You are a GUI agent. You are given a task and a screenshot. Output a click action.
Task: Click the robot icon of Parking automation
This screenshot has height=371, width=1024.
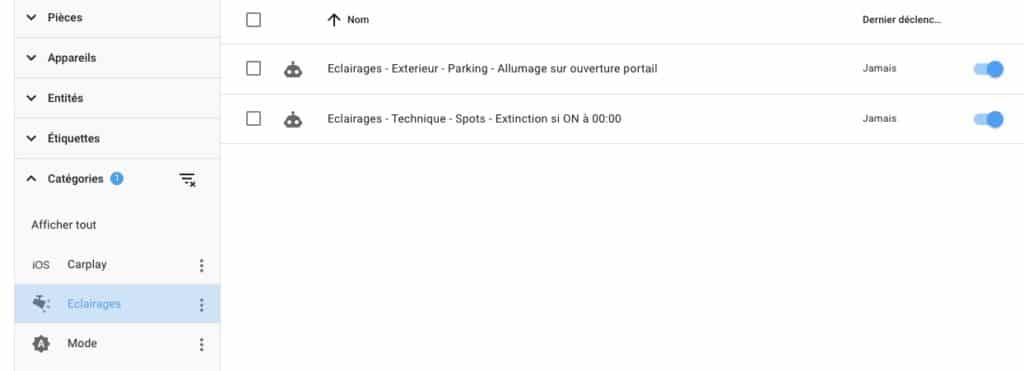[293, 69]
